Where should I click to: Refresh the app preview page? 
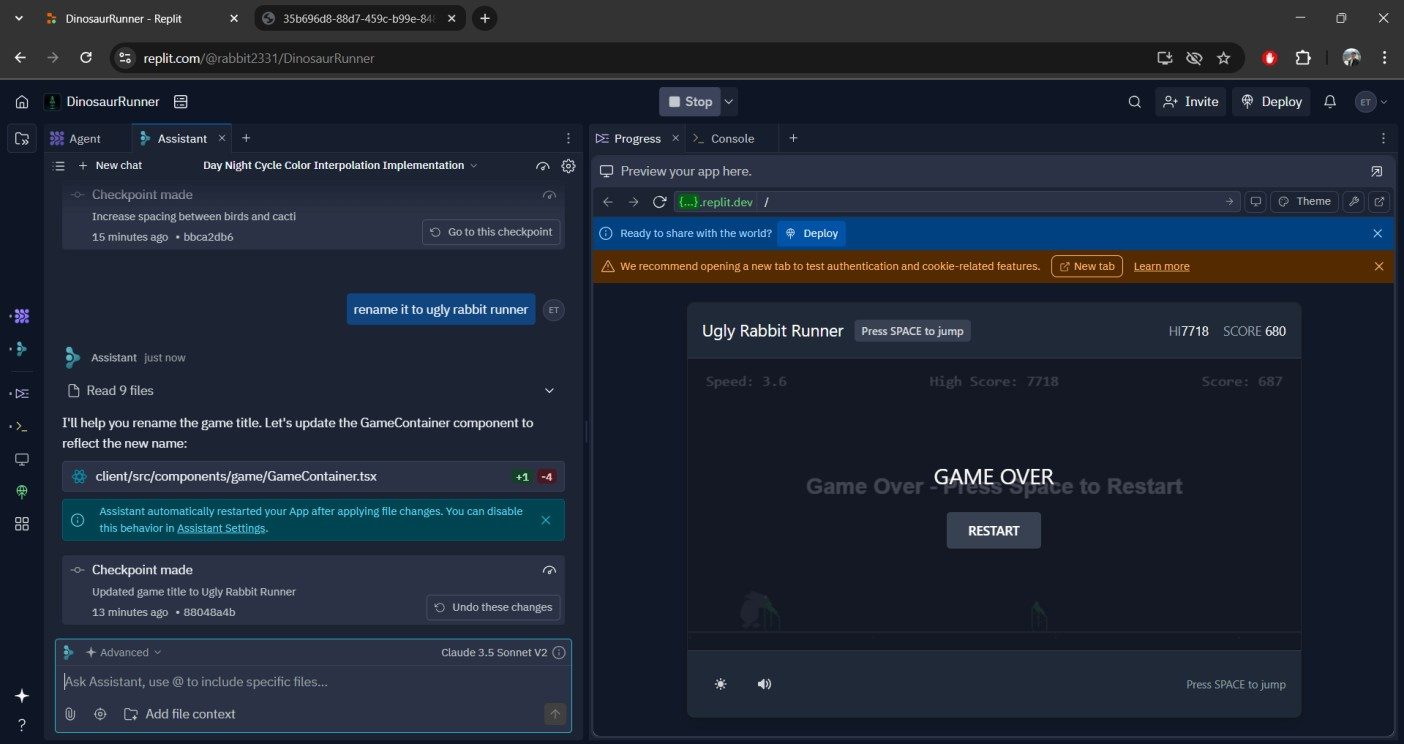click(x=659, y=201)
